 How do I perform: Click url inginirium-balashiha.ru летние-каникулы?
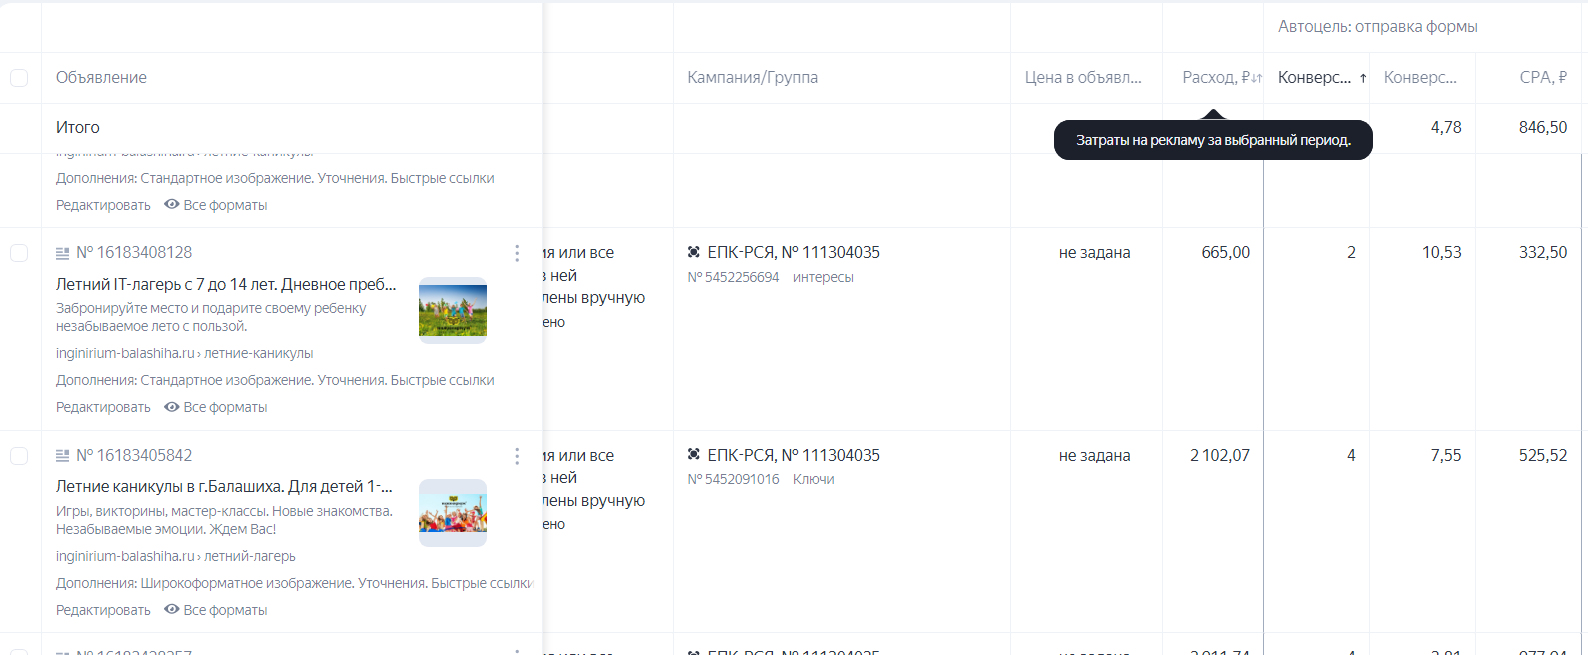[184, 353]
